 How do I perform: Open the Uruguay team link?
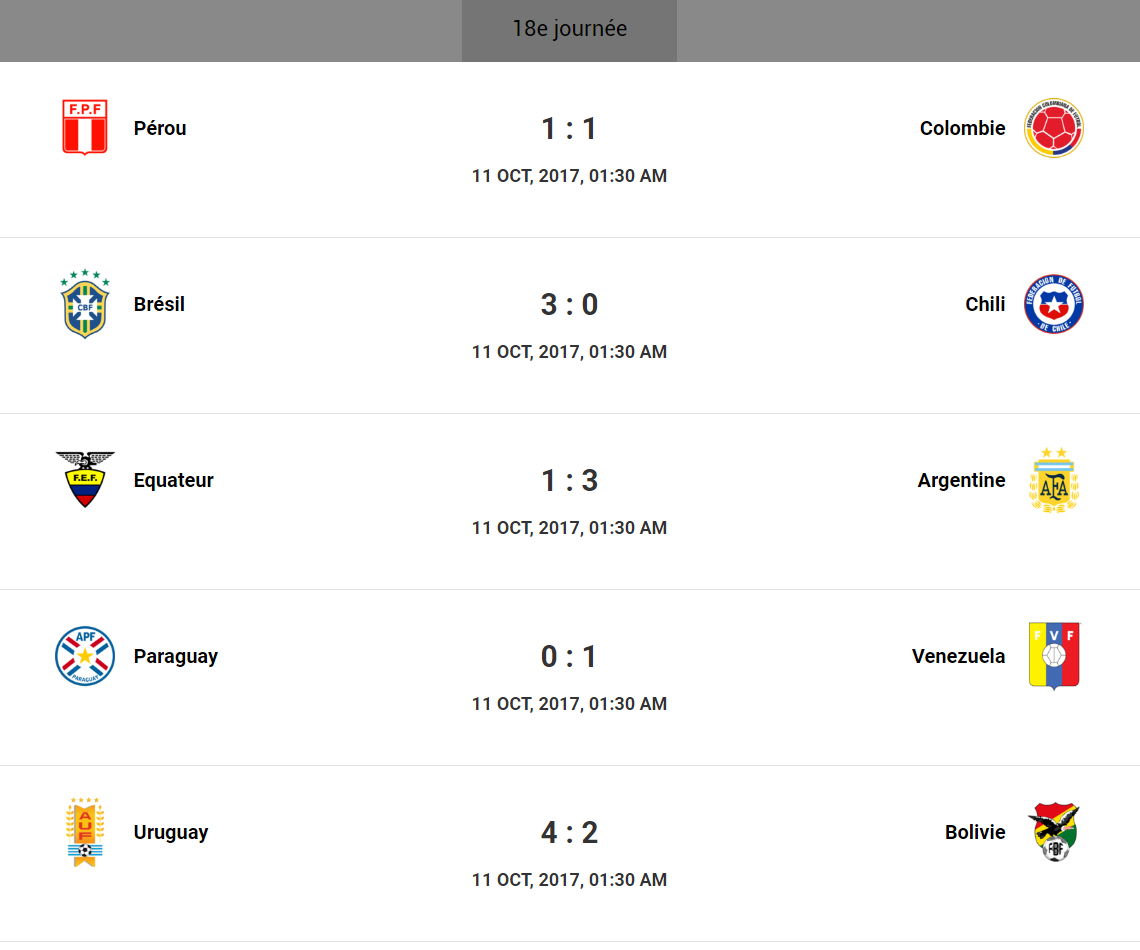point(171,832)
